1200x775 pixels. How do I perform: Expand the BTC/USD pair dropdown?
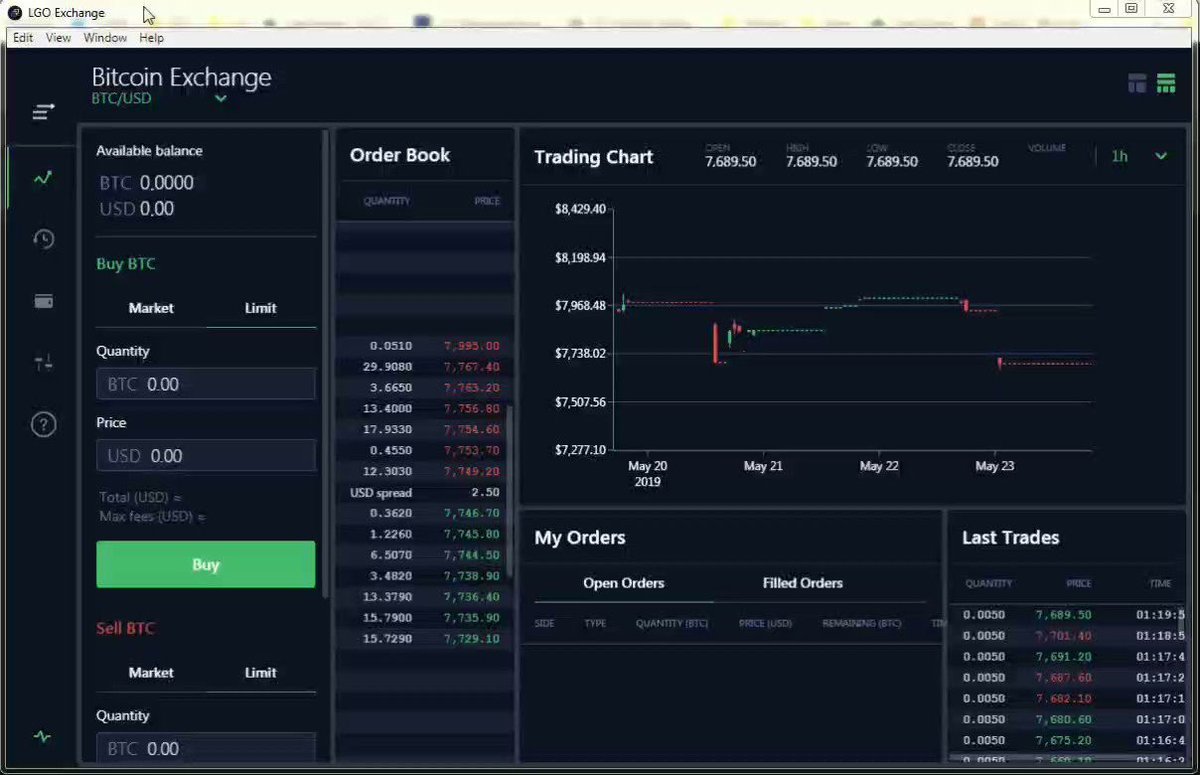pyautogui.click(x=221, y=98)
